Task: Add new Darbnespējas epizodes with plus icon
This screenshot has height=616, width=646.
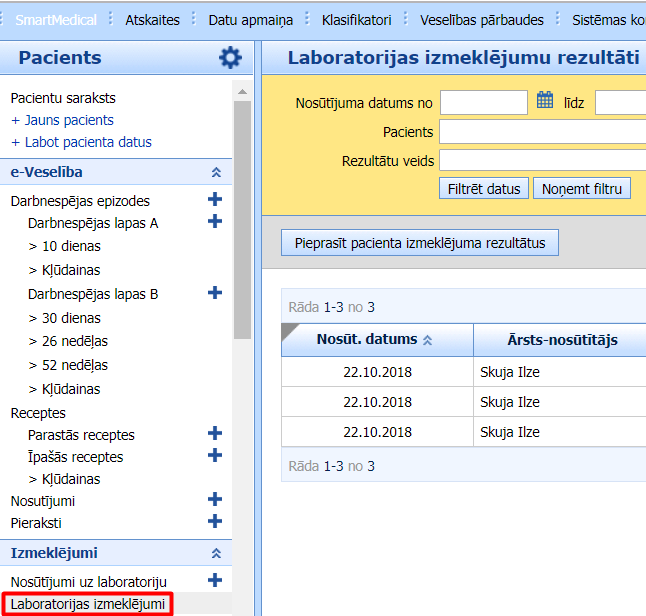Action: (214, 200)
